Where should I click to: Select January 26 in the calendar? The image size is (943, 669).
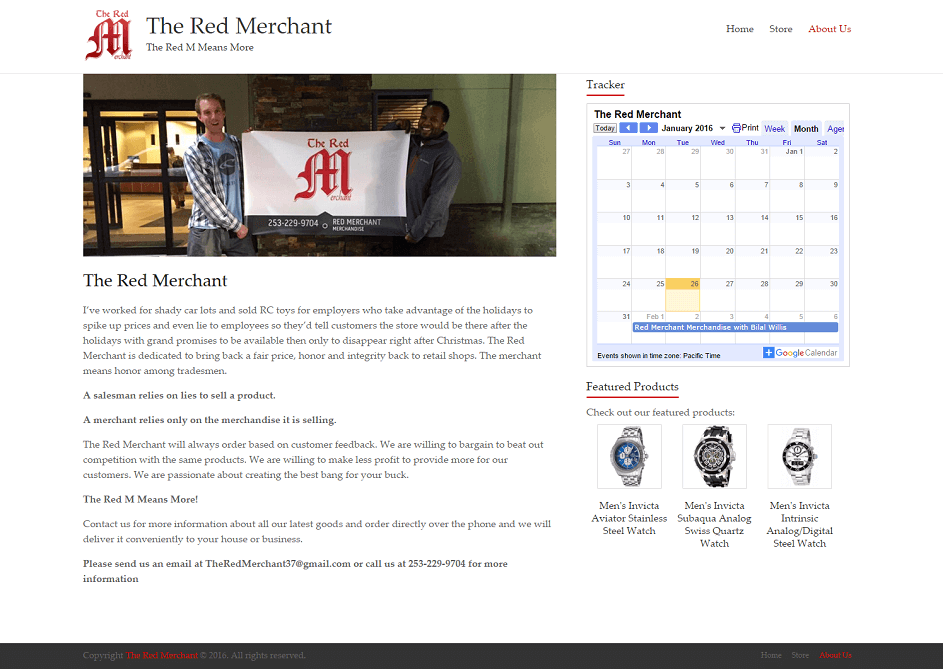click(x=683, y=295)
